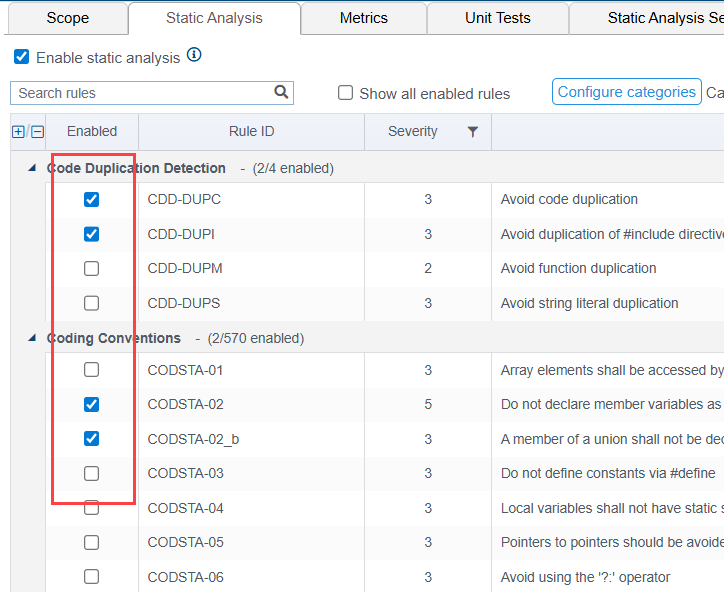The width and height of the screenshot is (724, 592).
Task: Enable the CDD-DUPM rule checkbox
Action: click(x=91, y=268)
